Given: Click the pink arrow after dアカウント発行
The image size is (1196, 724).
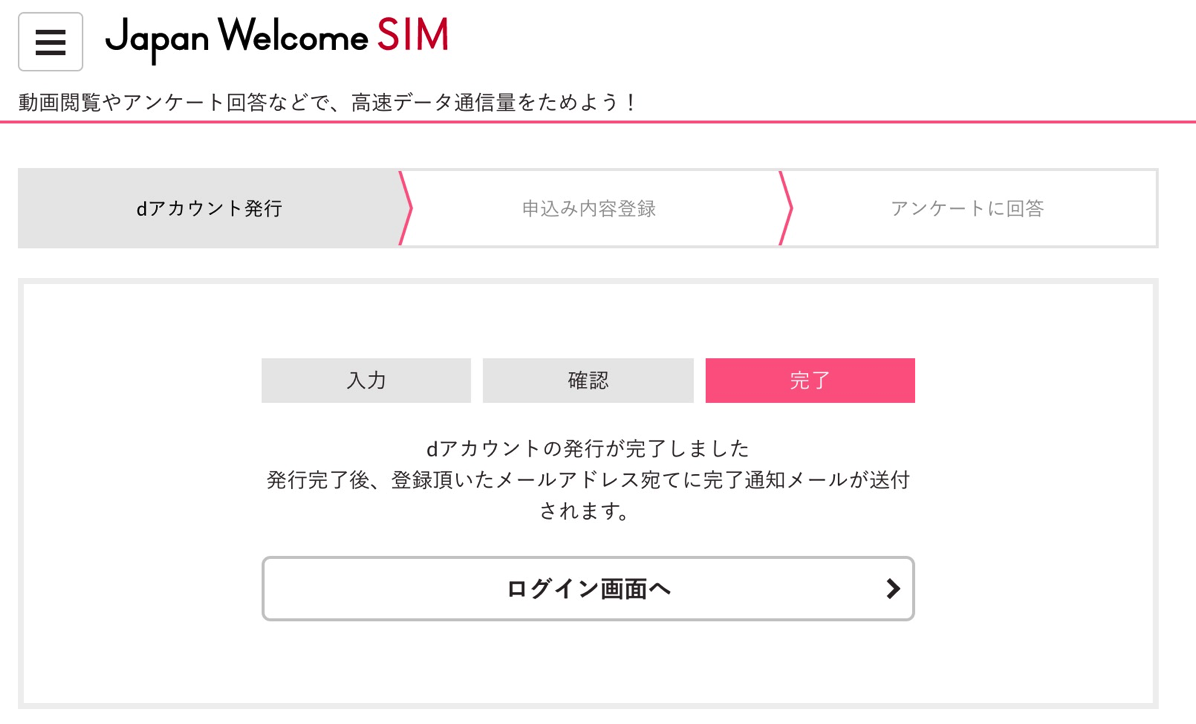Looking at the screenshot, I should [x=405, y=208].
